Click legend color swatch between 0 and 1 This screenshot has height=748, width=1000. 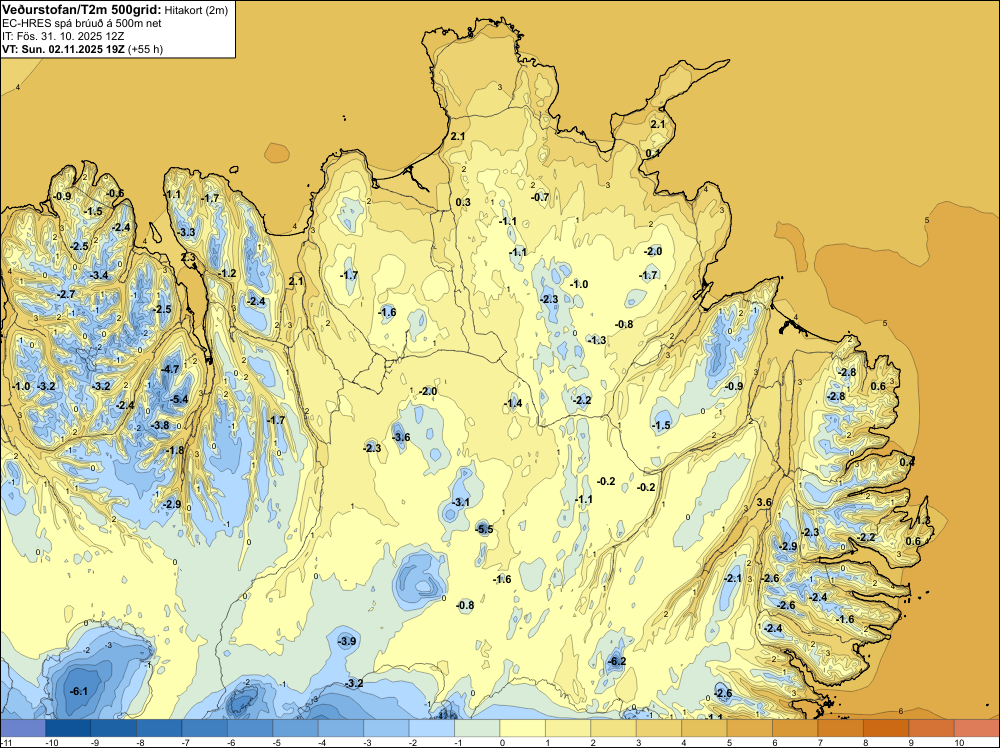coord(522,728)
